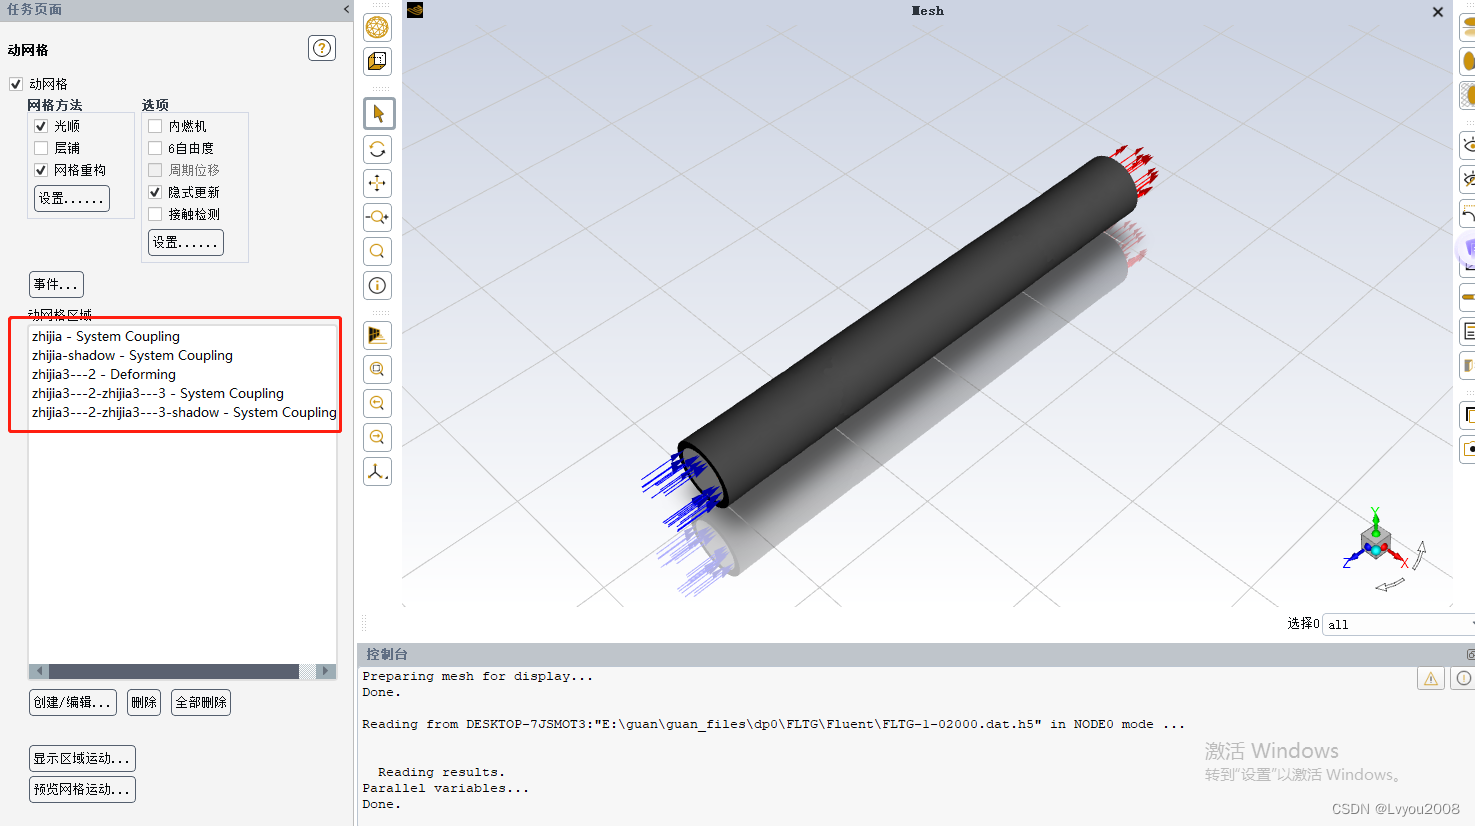Click the 全部删除 delete all button
Viewport: 1475px width, 826px height.
201,703
